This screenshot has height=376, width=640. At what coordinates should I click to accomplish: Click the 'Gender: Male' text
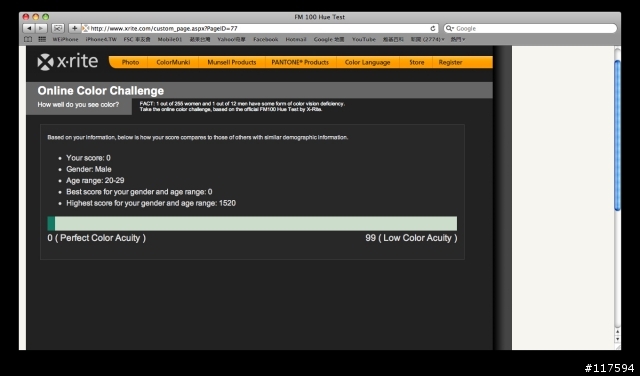[x=89, y=169]
